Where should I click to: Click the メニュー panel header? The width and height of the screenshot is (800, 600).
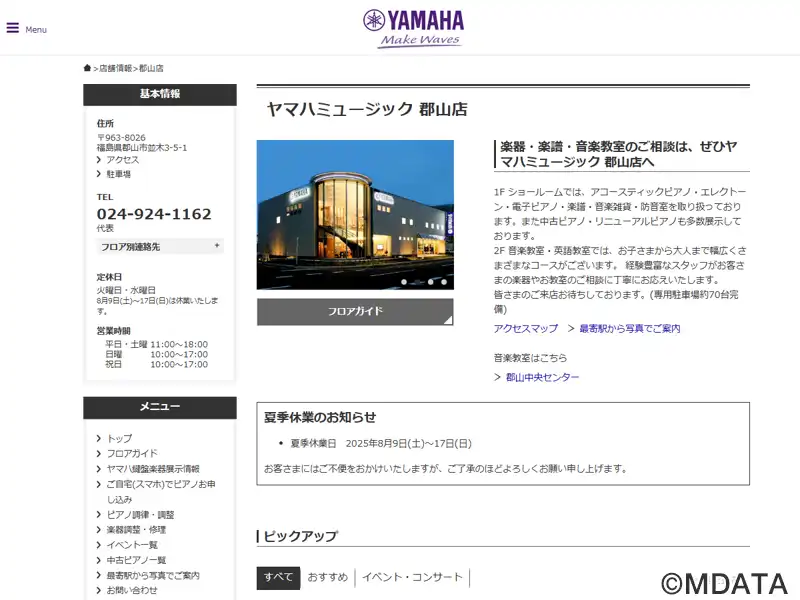pyautogui.click(x=160, y=407)
